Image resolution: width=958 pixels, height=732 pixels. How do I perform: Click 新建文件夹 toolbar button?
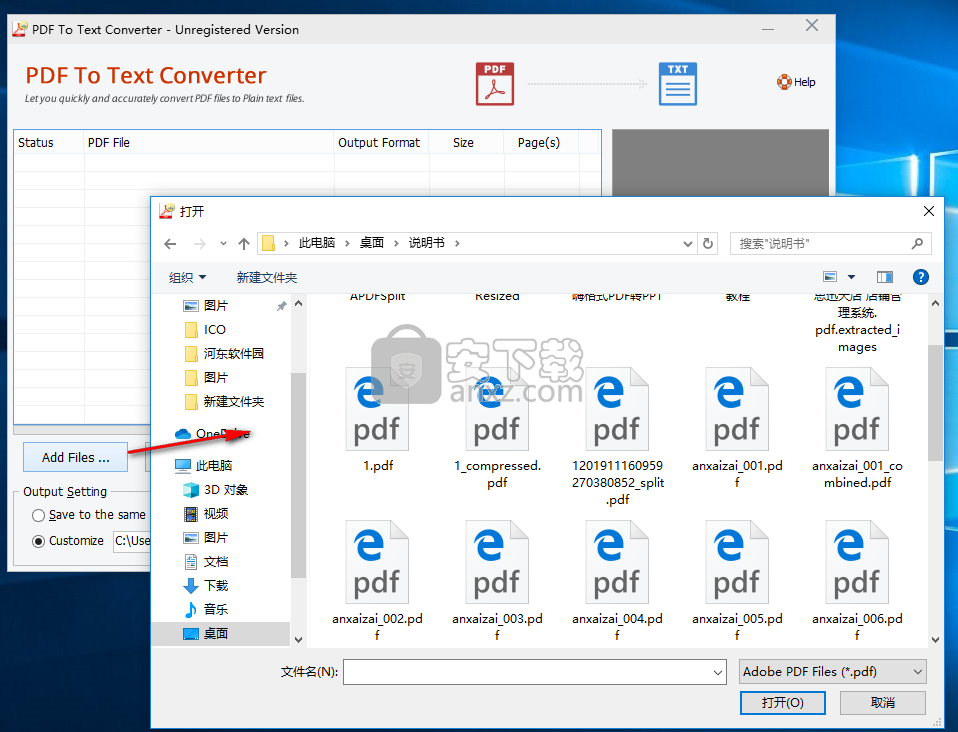(266, 277)
